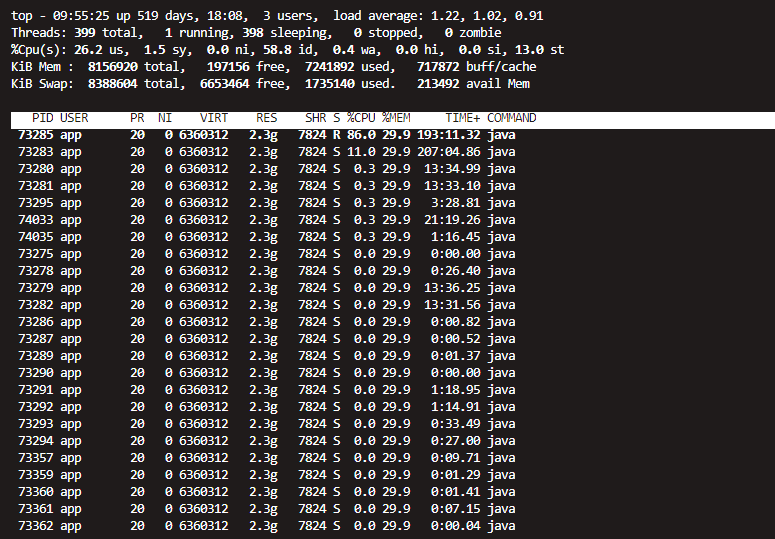Click the 213492 avail Mem value

[x=438, y=84]
